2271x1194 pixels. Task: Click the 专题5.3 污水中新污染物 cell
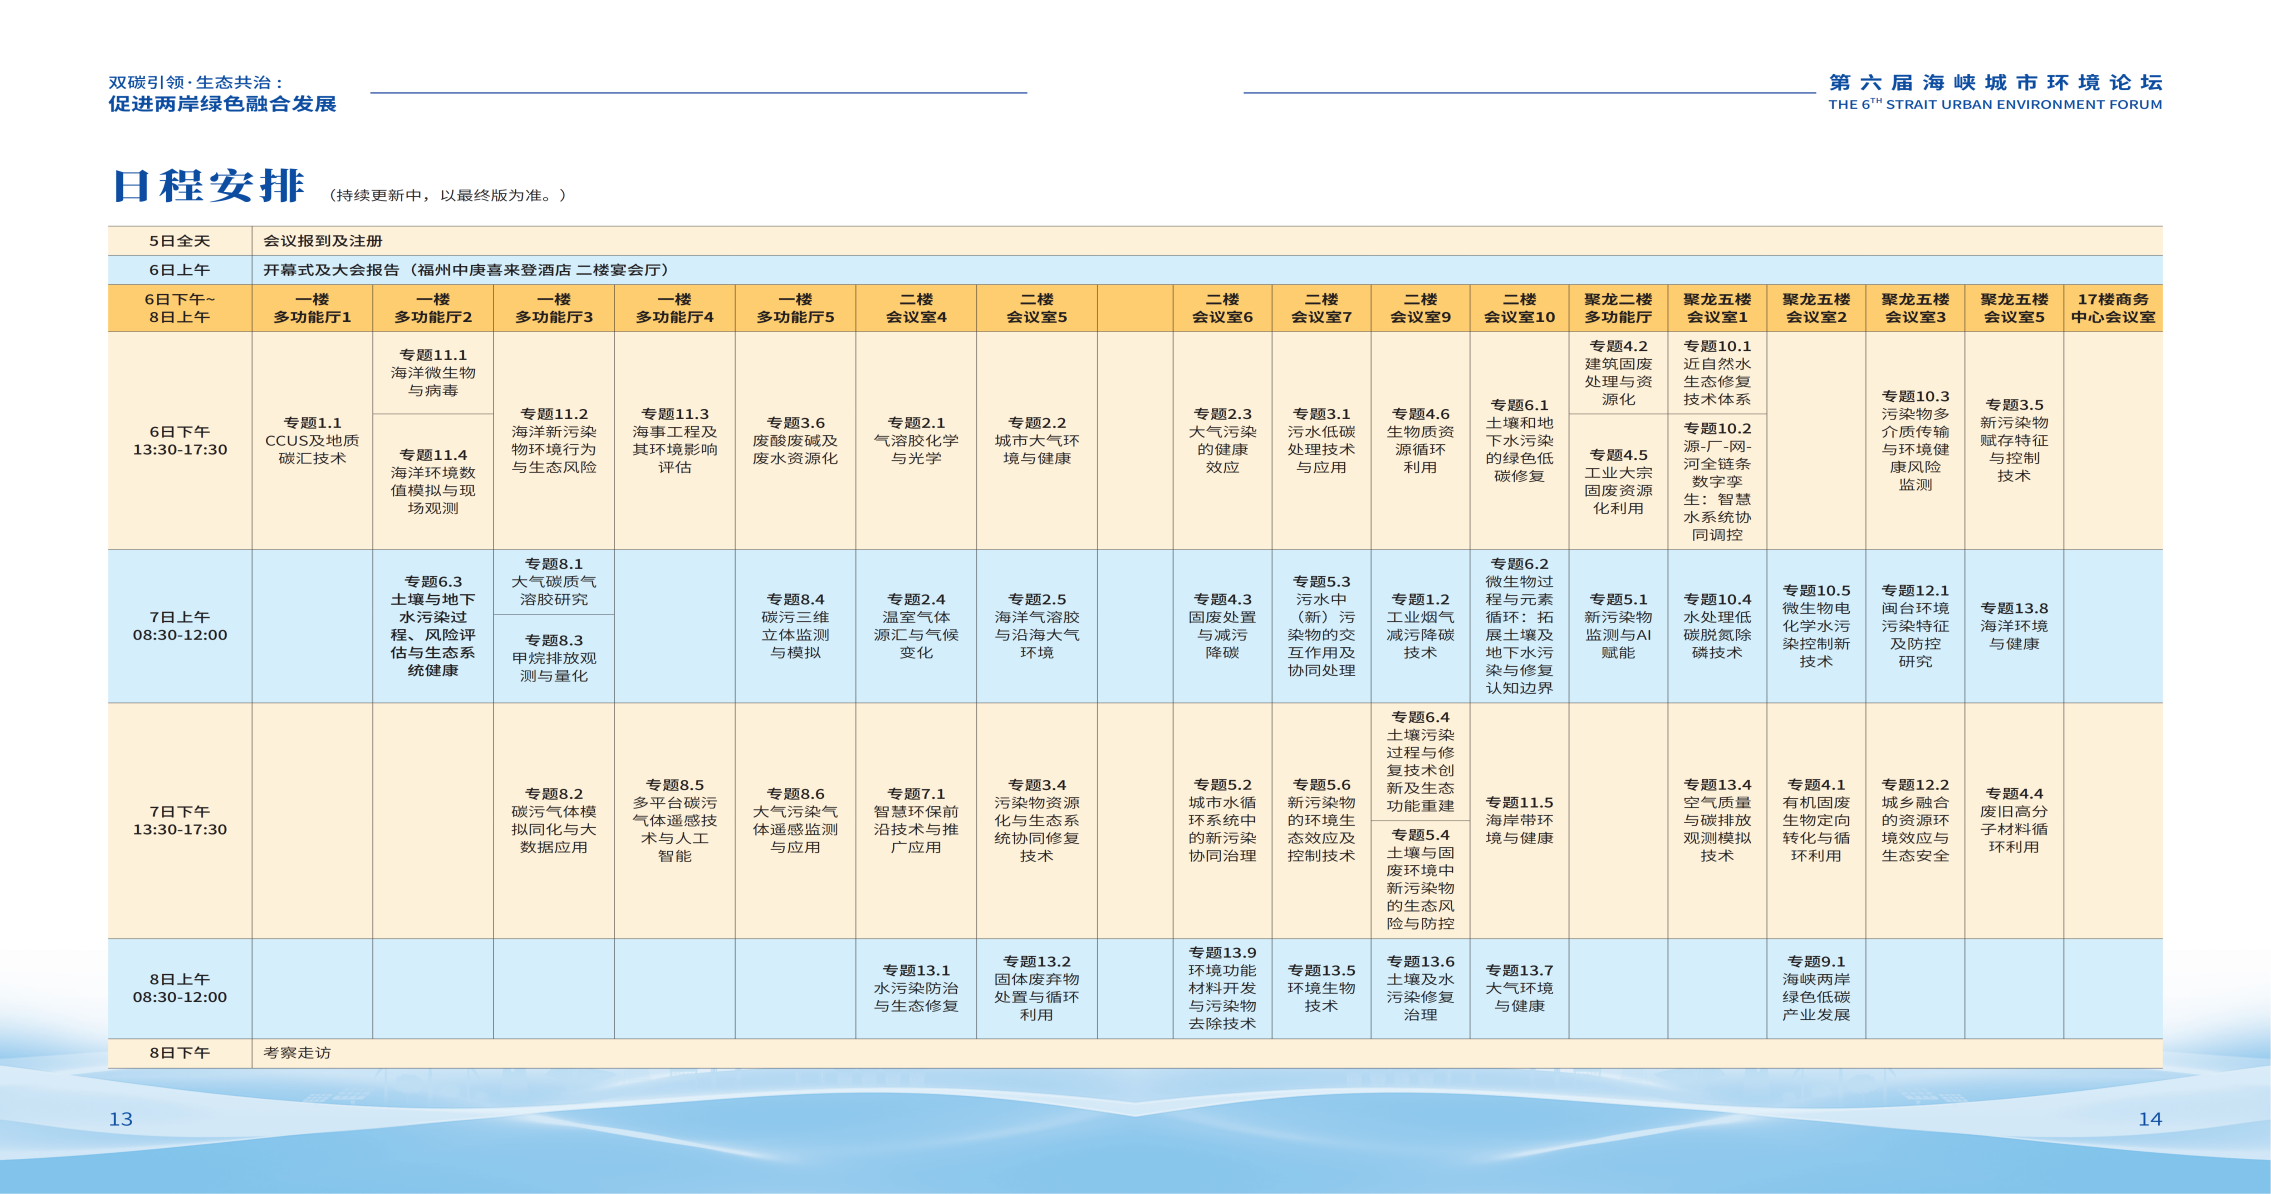(x=1320, y=626)
